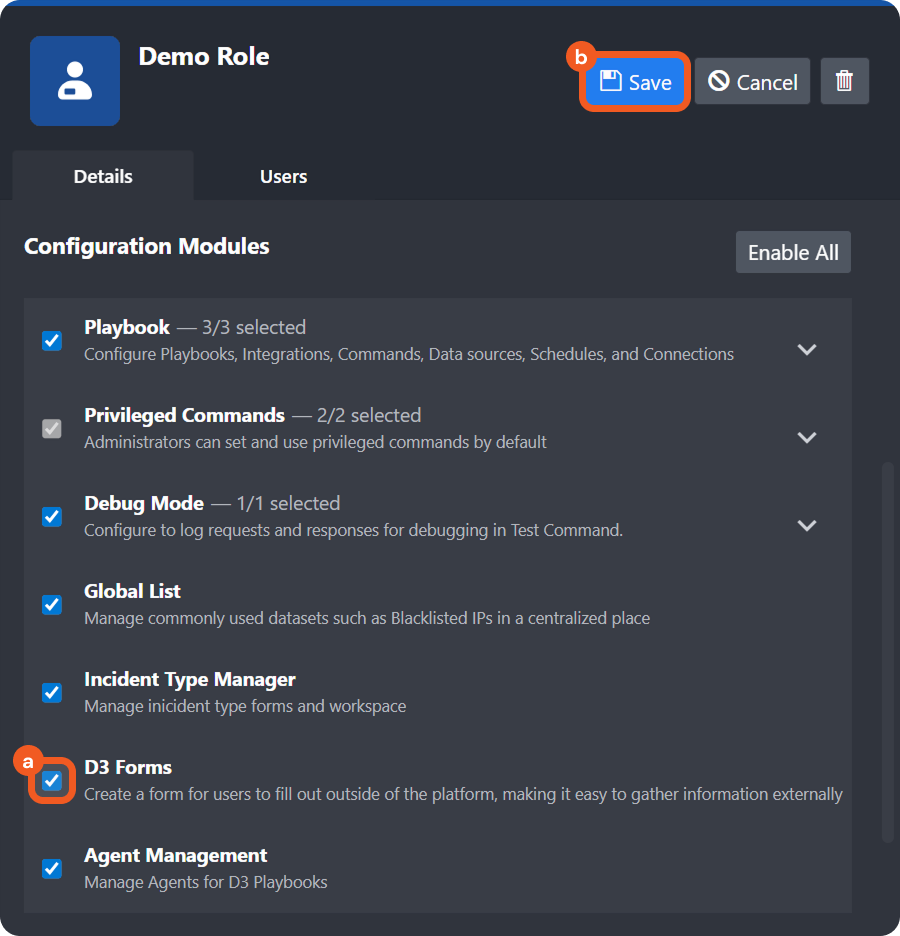Save the Demo Role changes
Image resolution: width=900 pixels, height=936 pixels.
[x=635, y=82]
